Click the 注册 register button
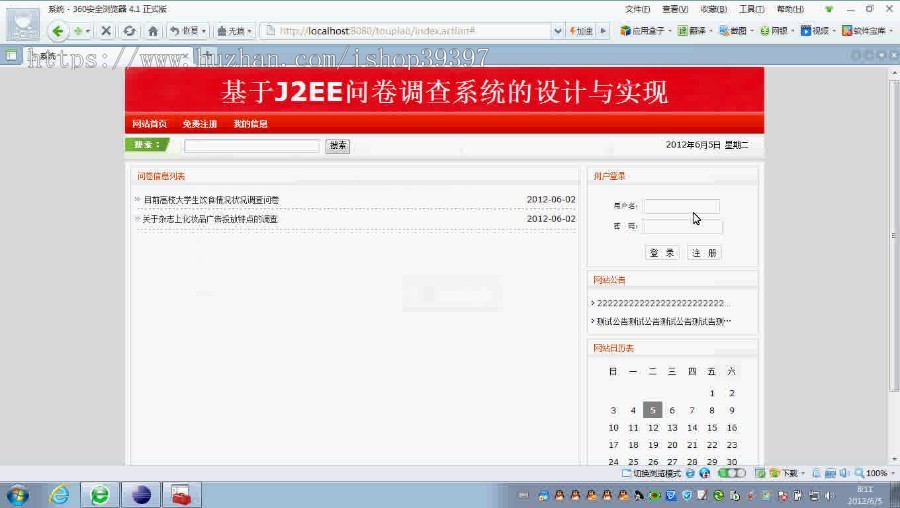900x508 pixels. coord(704,253)
